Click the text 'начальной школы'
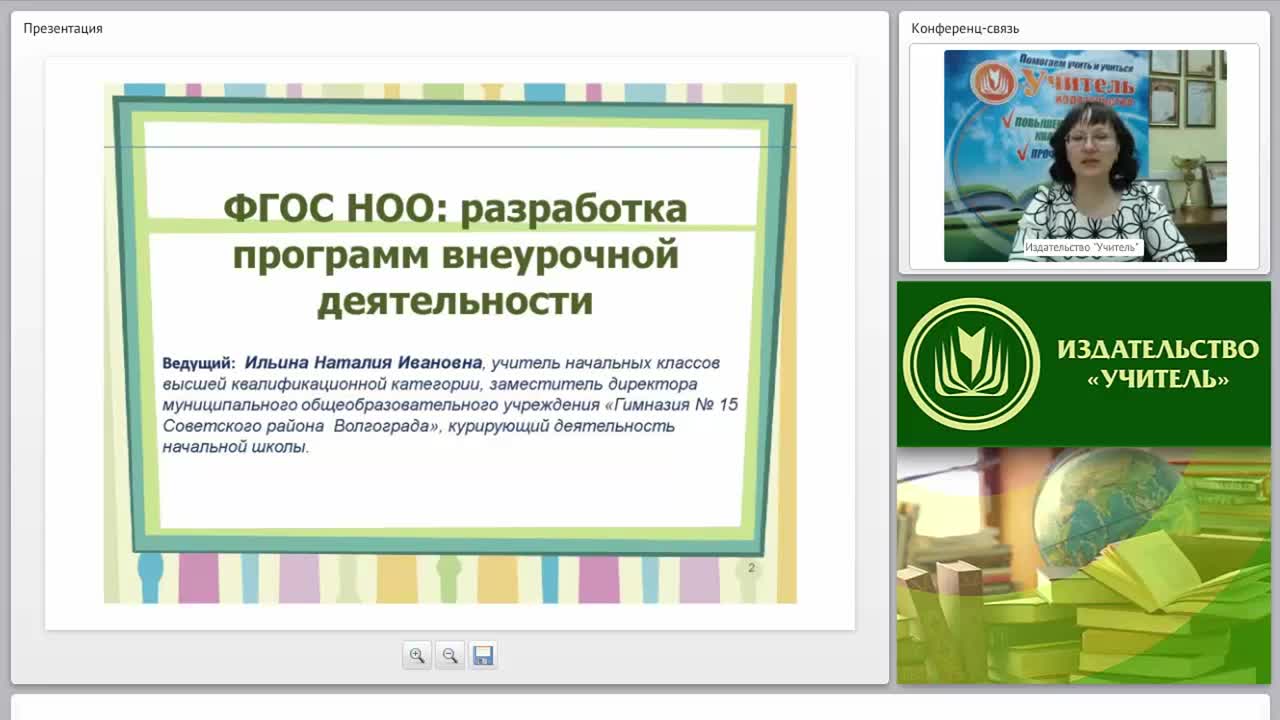1280x720 pixels. pyautogui.click(x=234, y=447)
